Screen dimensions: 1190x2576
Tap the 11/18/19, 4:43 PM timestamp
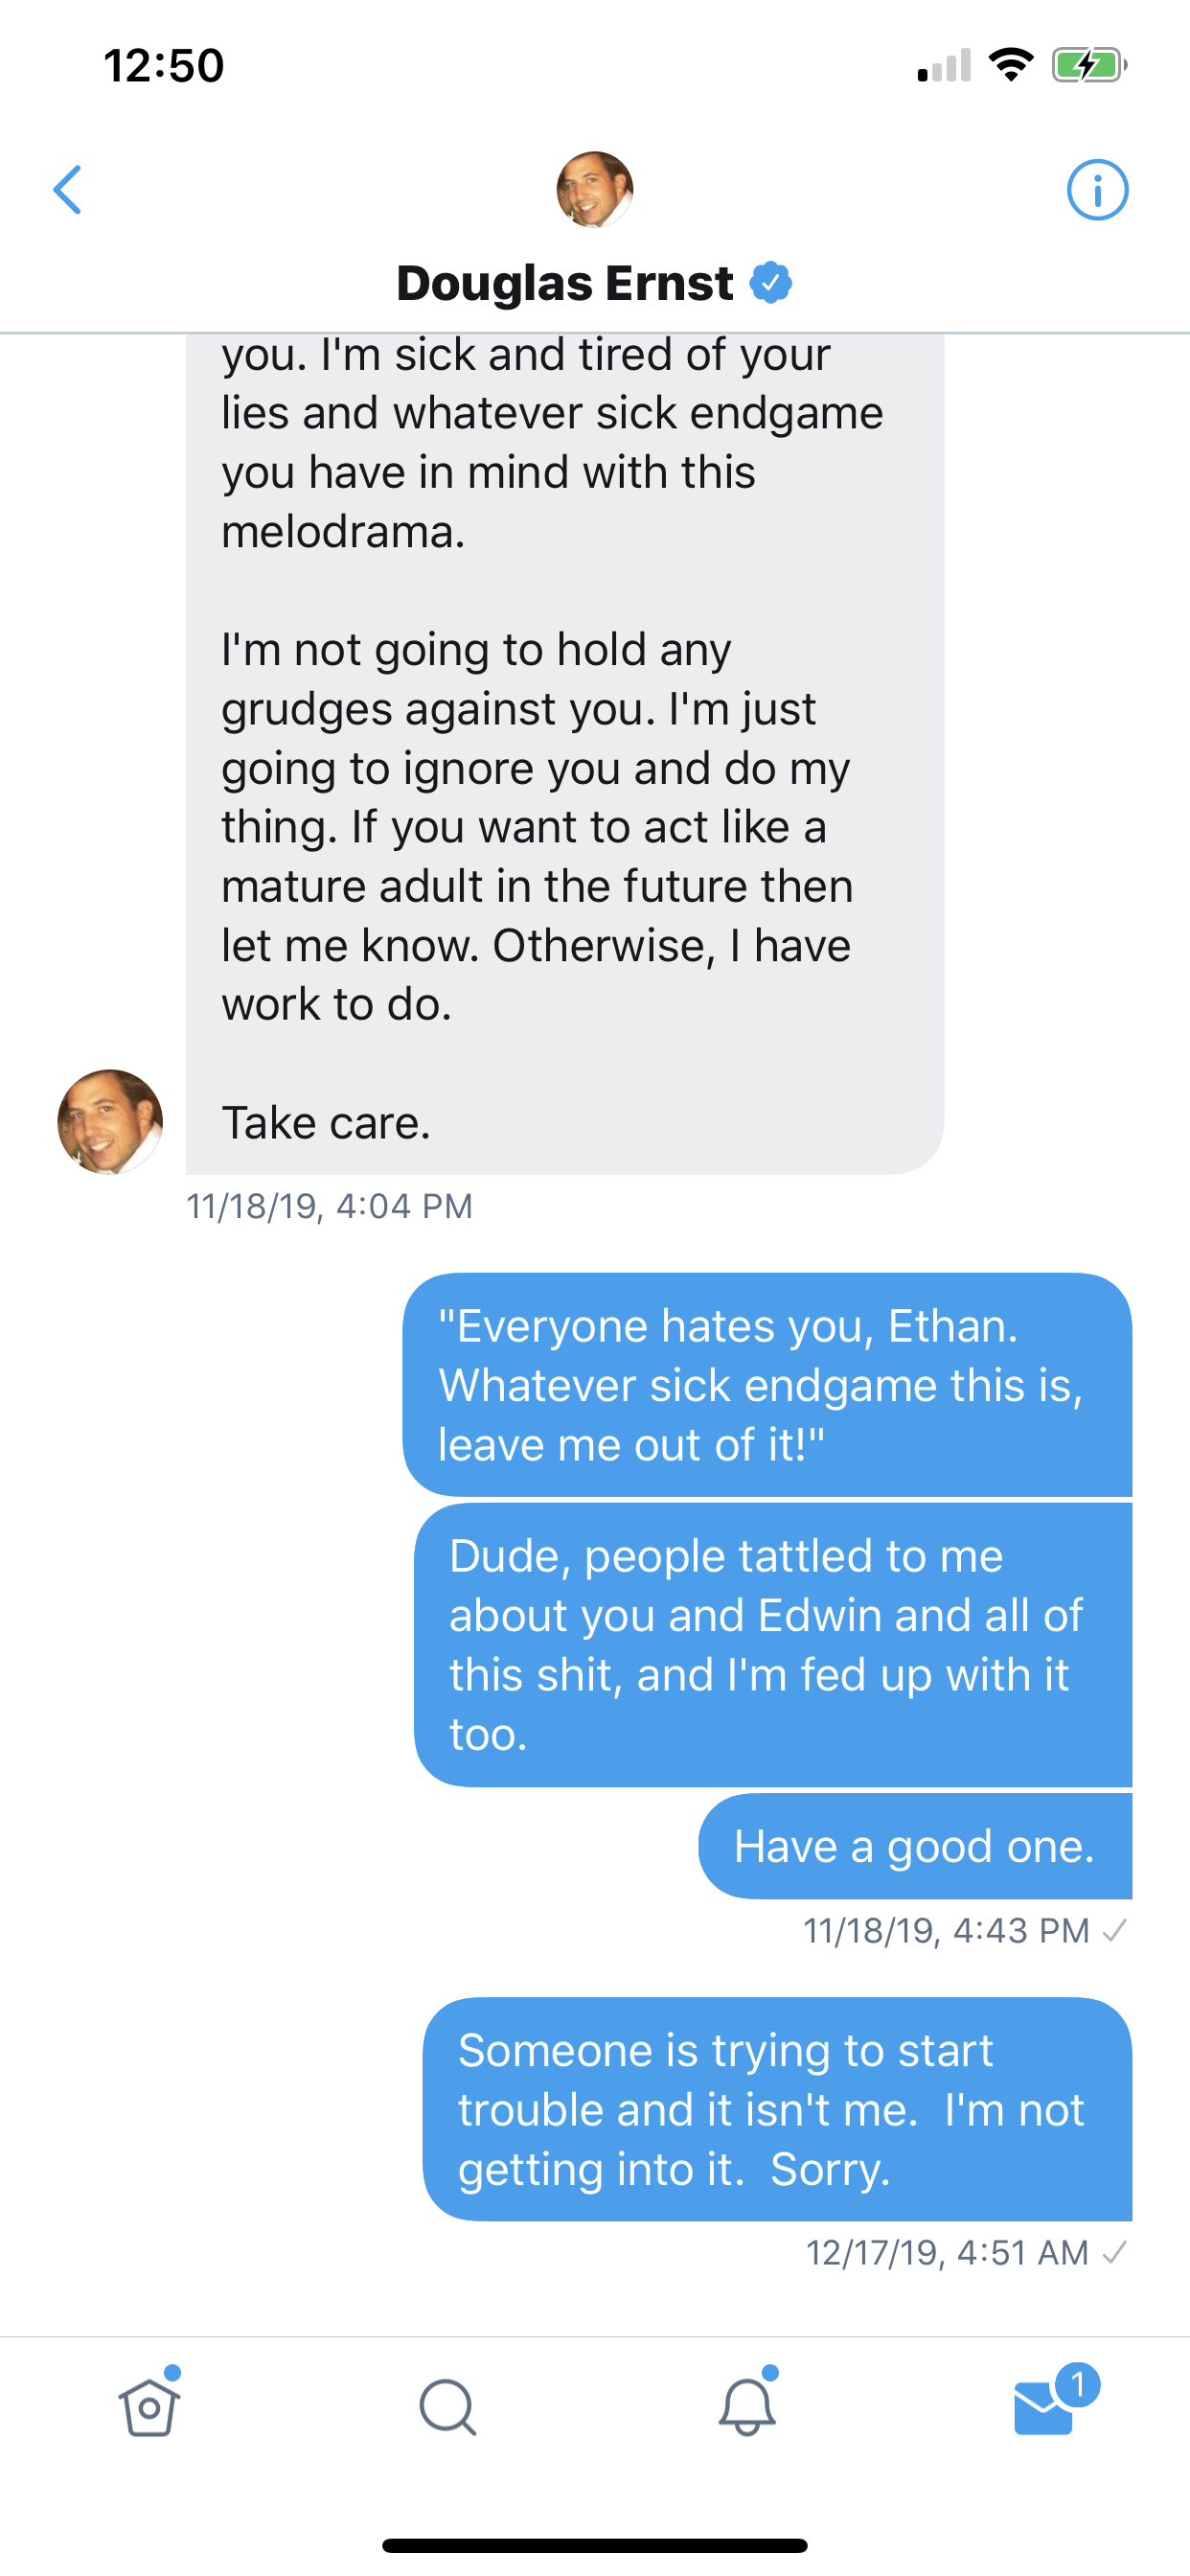[x=946, y=1931]
